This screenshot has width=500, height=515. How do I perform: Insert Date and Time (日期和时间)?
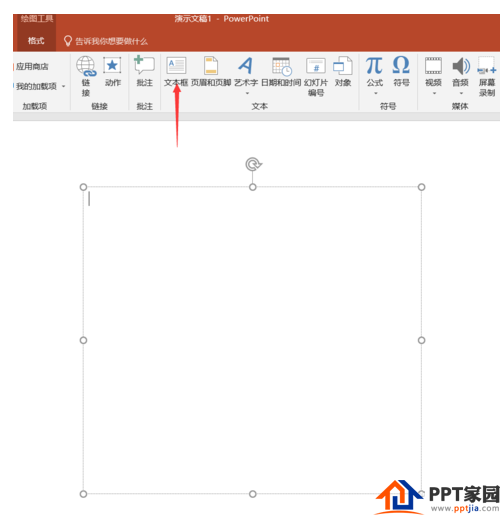pyautogui.click(x=281, y=66)
